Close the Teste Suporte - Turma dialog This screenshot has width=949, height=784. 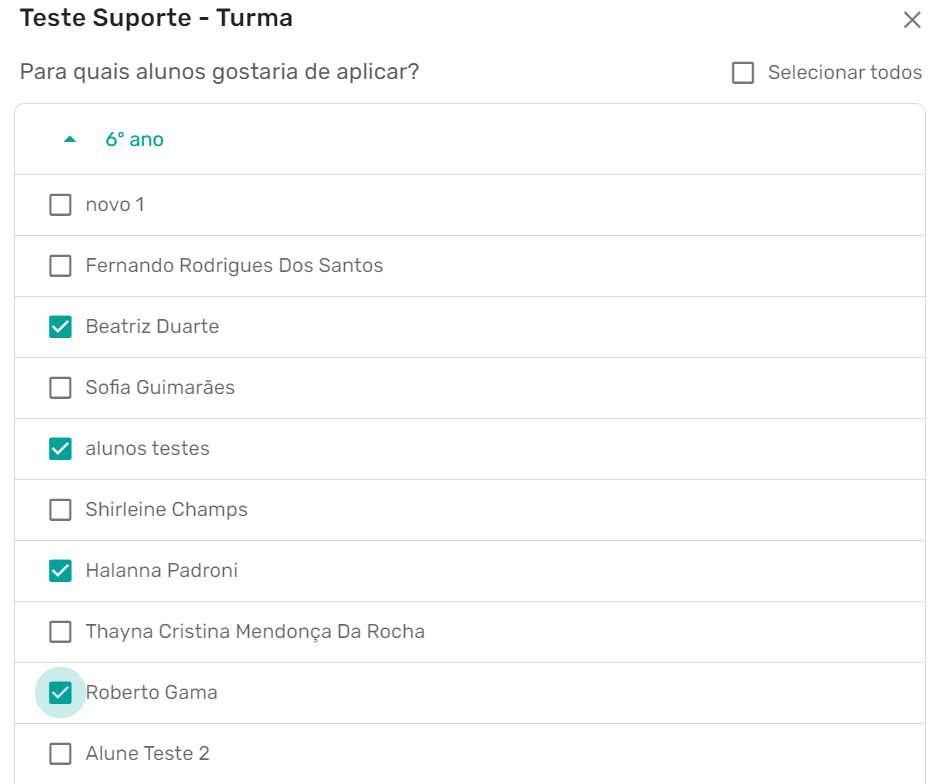pyautogui.click(x=911, y=20)
